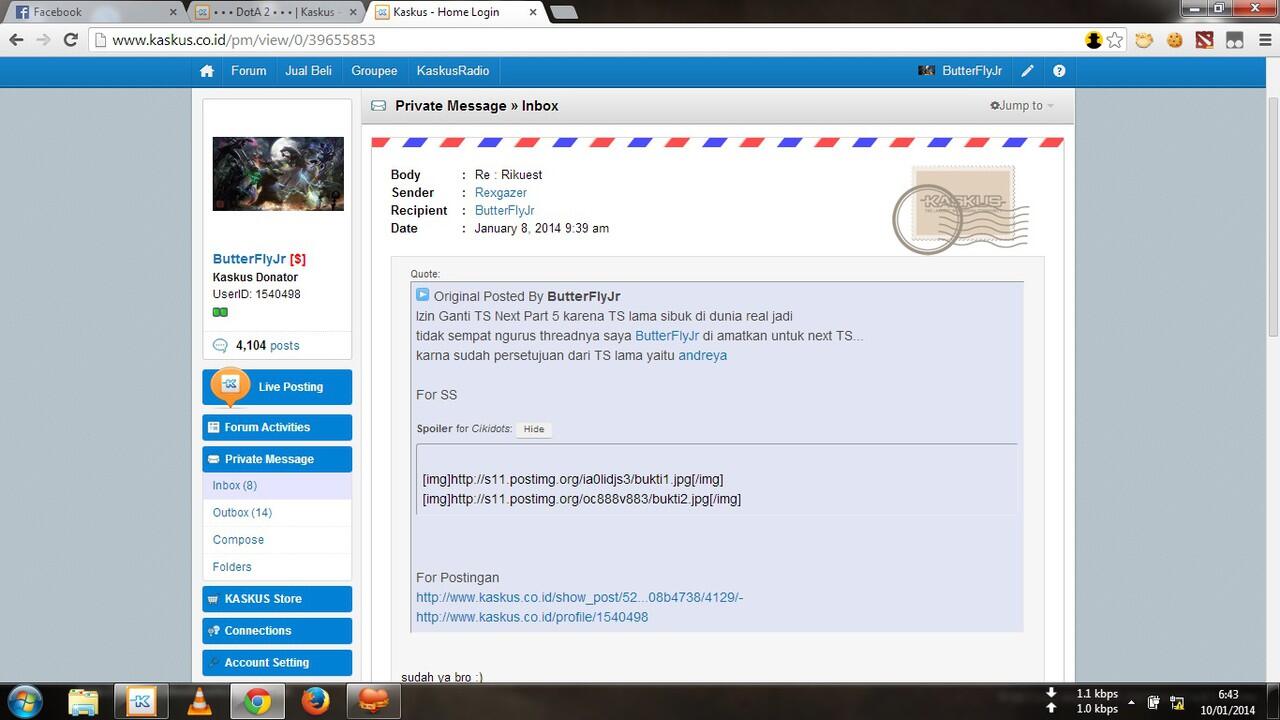Open Forum Activities in the sidebar
The width and height of the screenshot is (1280, 720).
pyautogui.click(x=277, y=427)
